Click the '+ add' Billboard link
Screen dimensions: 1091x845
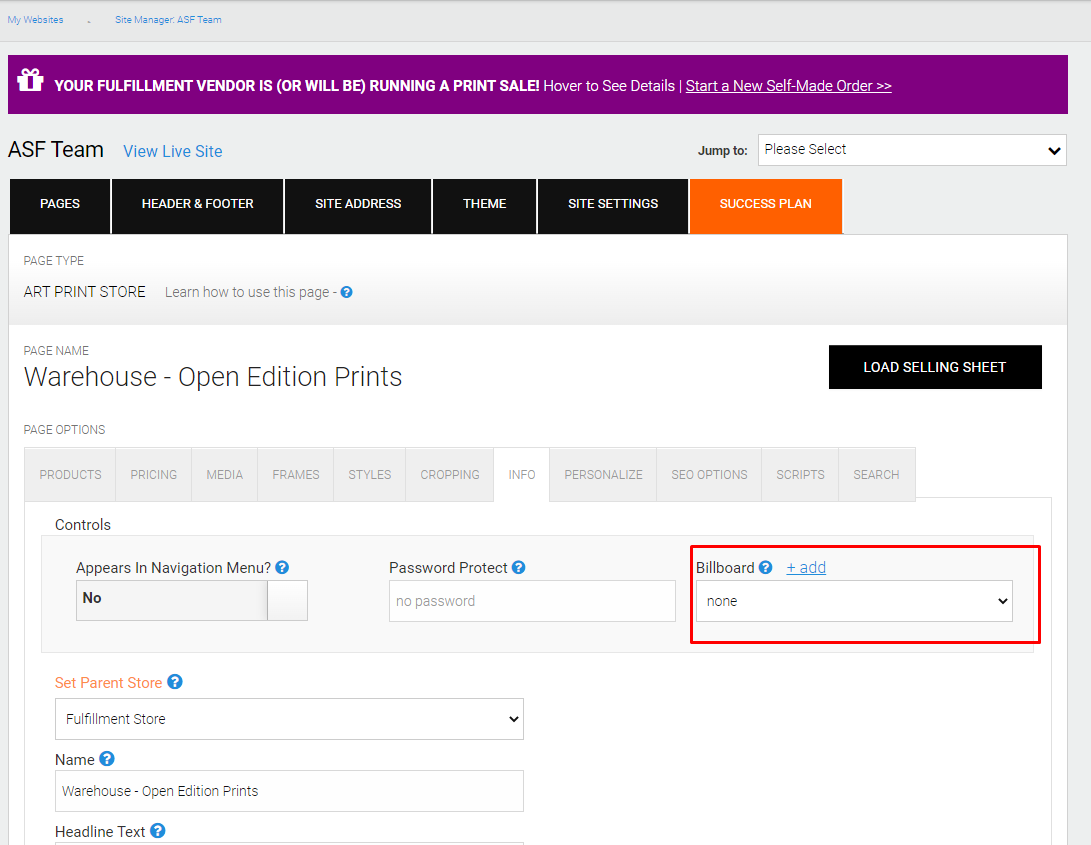pos(806,567)
